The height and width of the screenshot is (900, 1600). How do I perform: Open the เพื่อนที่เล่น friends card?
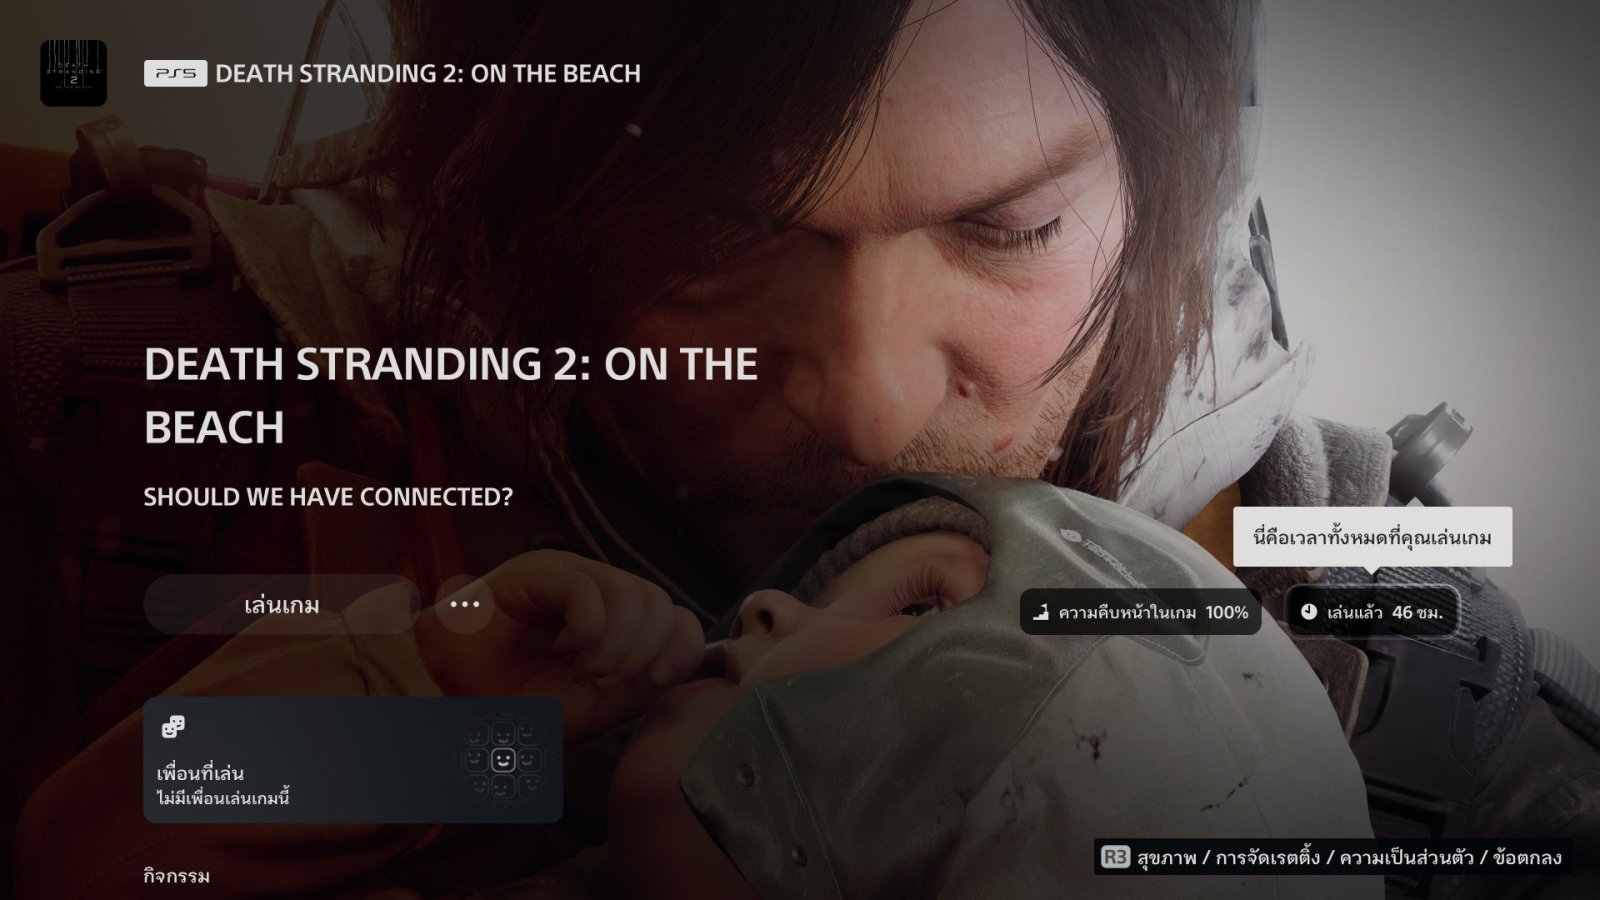(x=353, y=760)
